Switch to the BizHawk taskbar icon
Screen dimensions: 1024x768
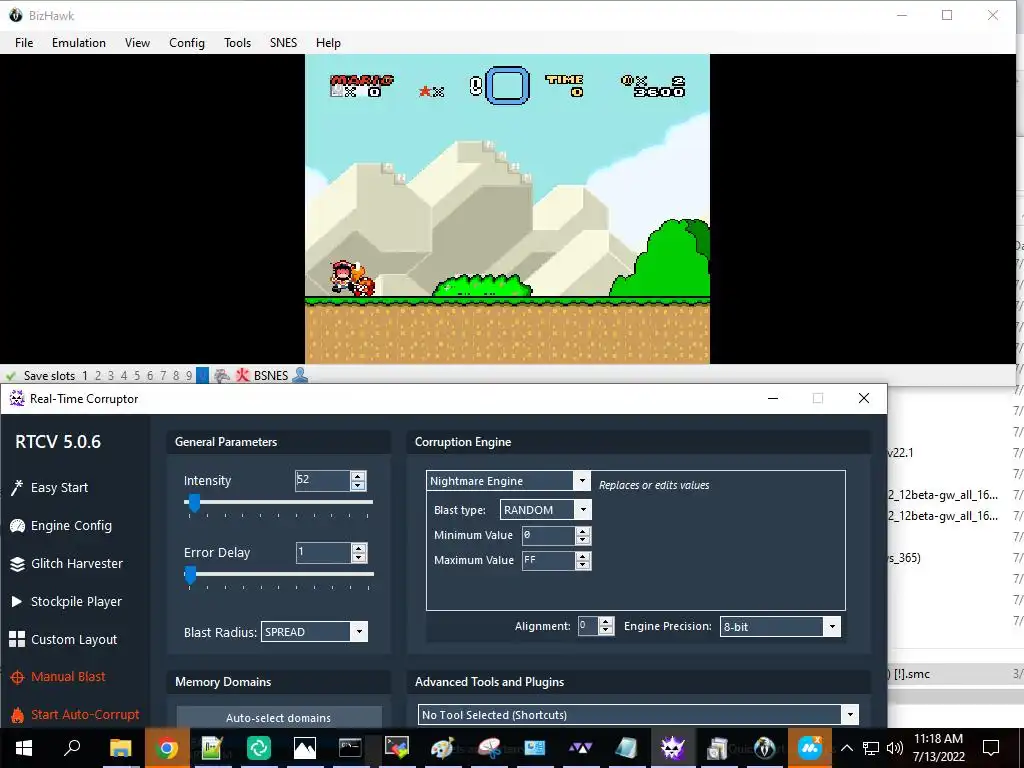click(764, 748)
